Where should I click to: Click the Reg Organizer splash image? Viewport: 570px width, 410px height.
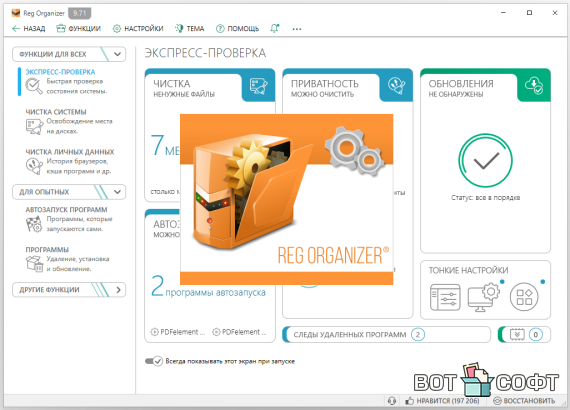pos(286,199)
